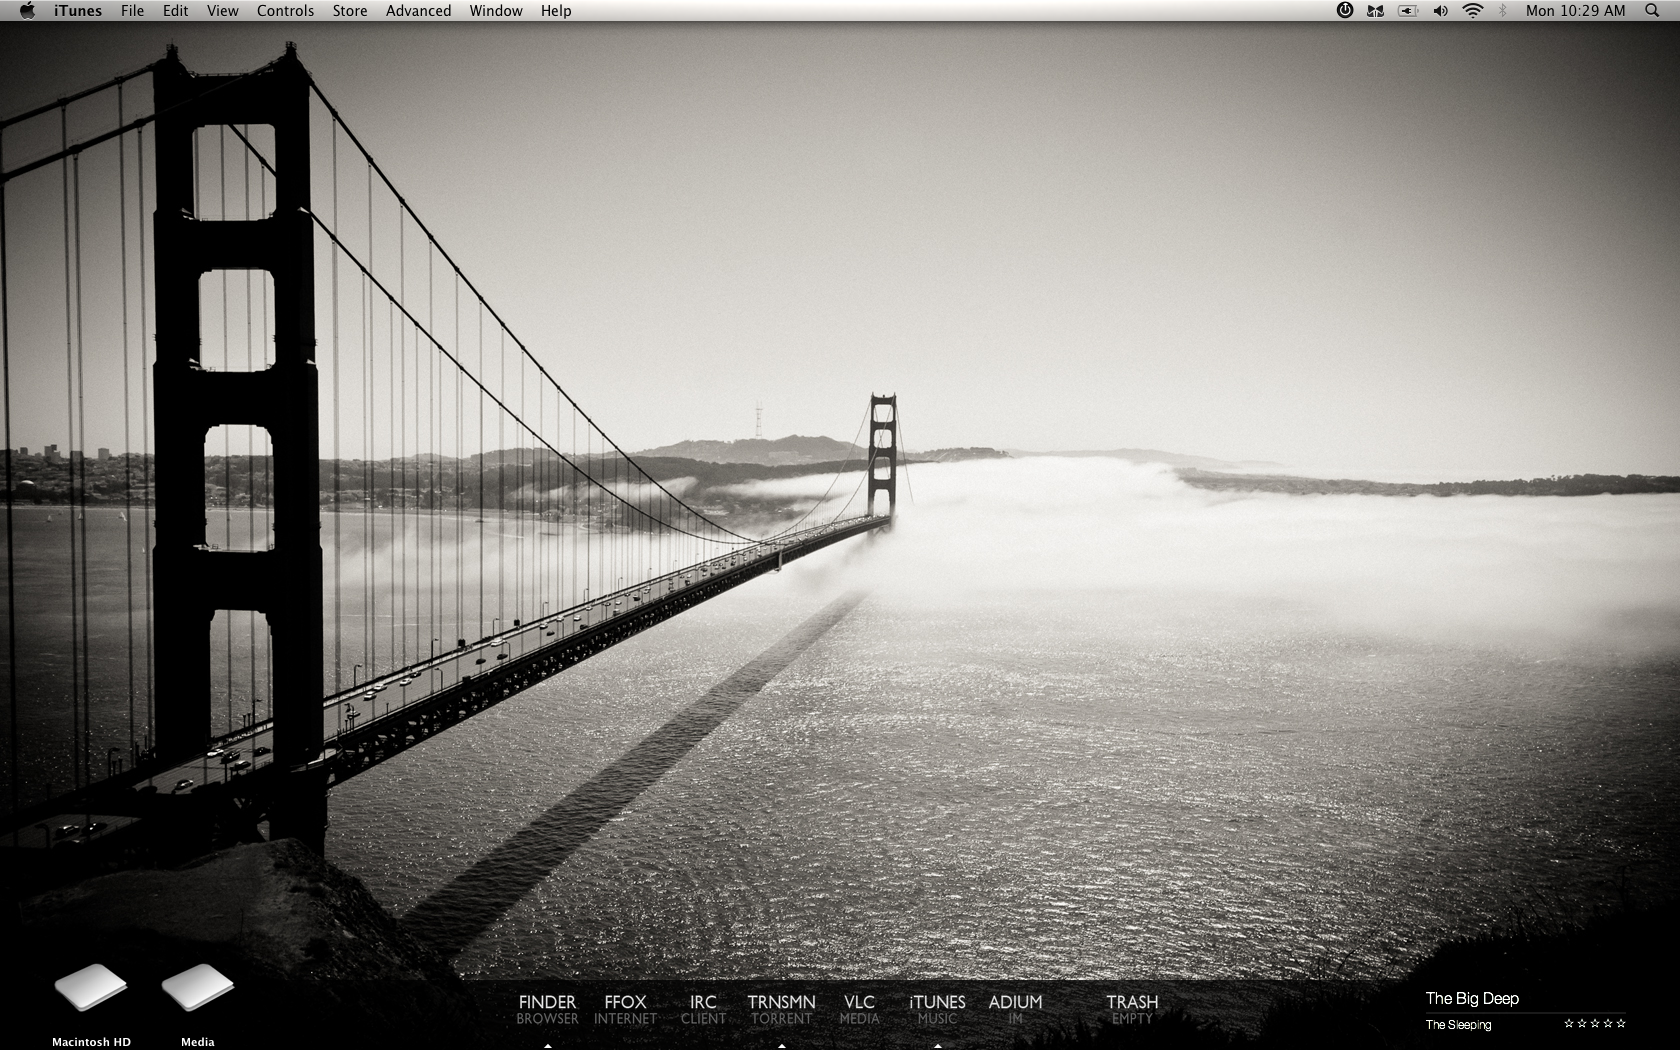Rate the song one star
The height and width of the screenshot is (1050, 1680).
1569,1023
